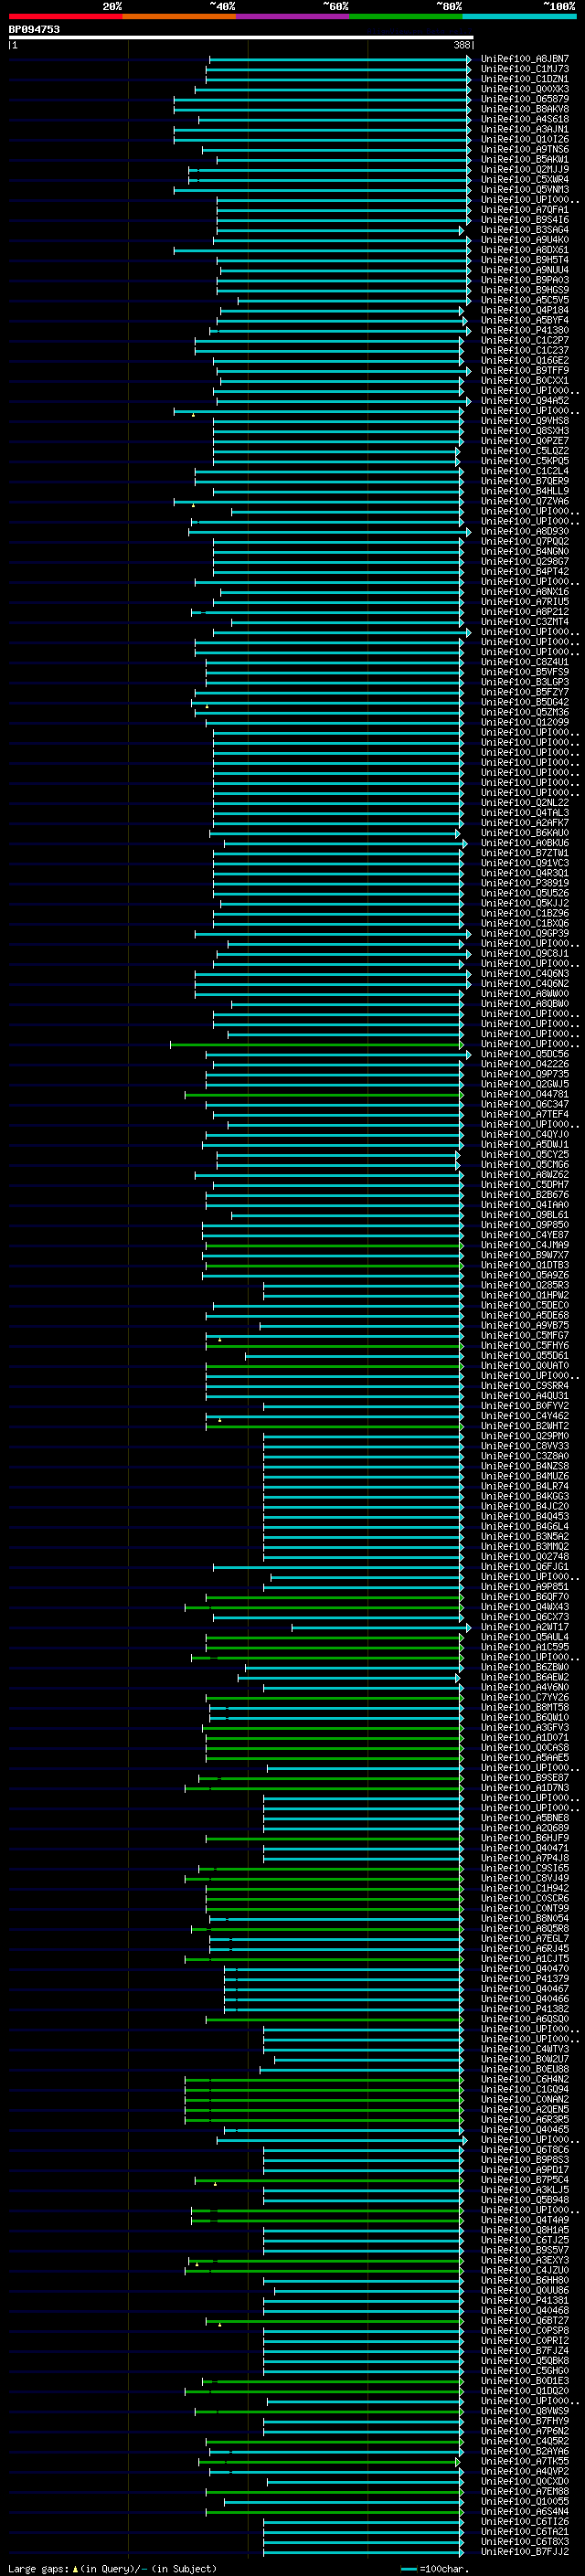Image resolution: width=585 pixels, height=2576 pixels.
Task: Click the alignment bar for UniRef100_A5C5V5
Action: tap(354, 300)
